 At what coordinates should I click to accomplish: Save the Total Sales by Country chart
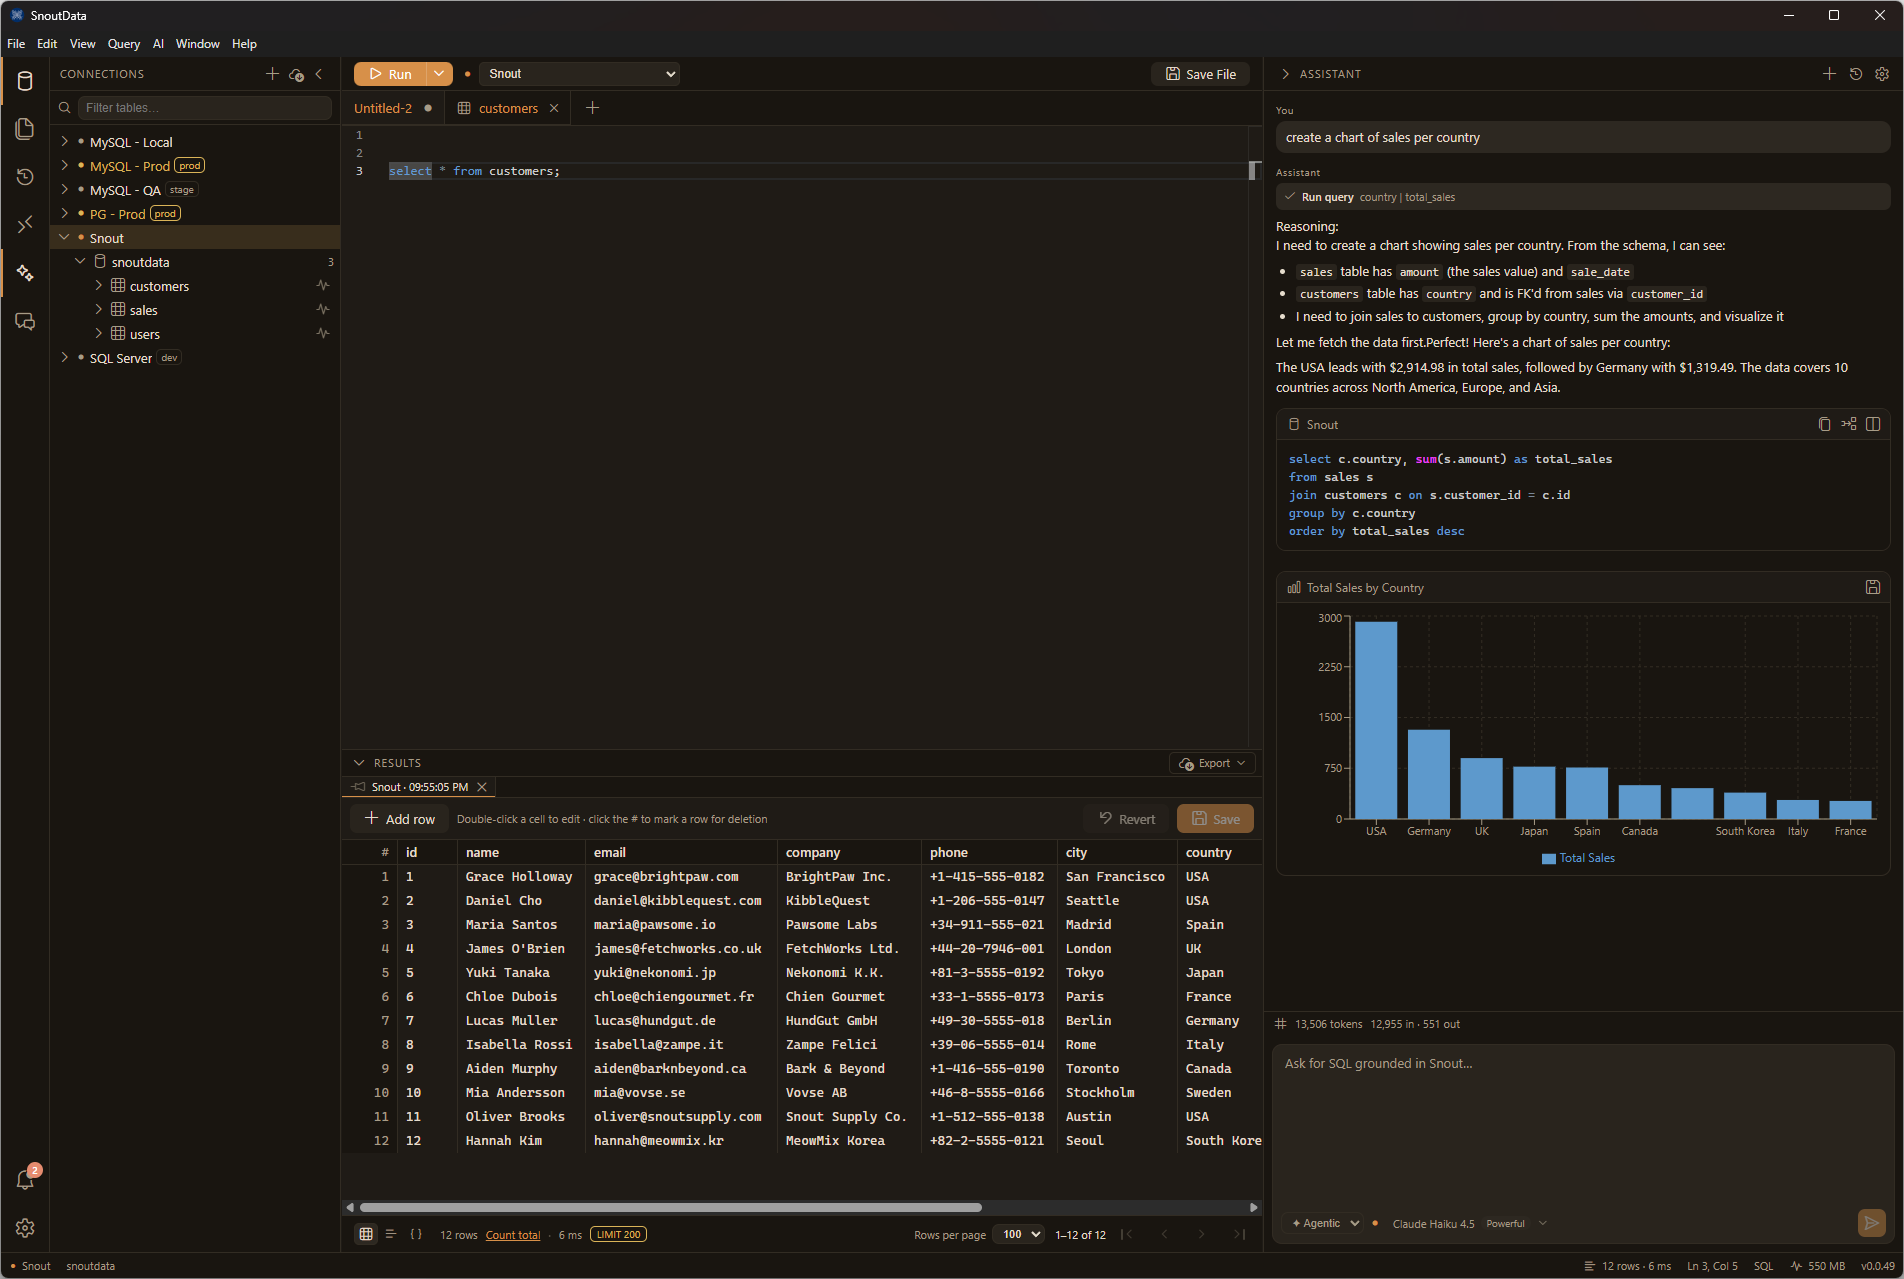(x=1873, y=587)
